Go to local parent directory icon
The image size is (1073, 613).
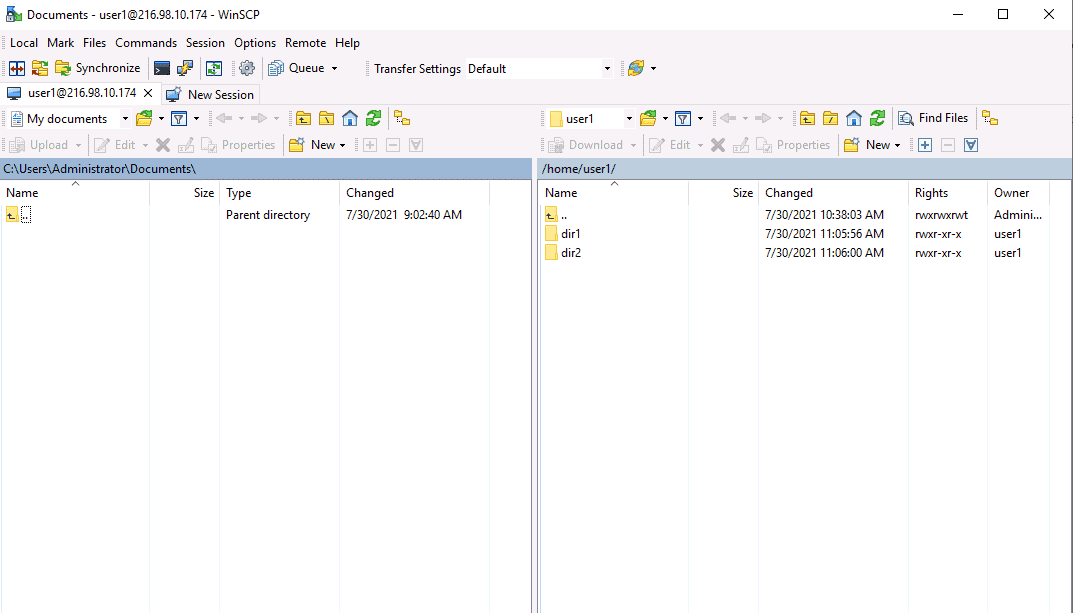303,119
